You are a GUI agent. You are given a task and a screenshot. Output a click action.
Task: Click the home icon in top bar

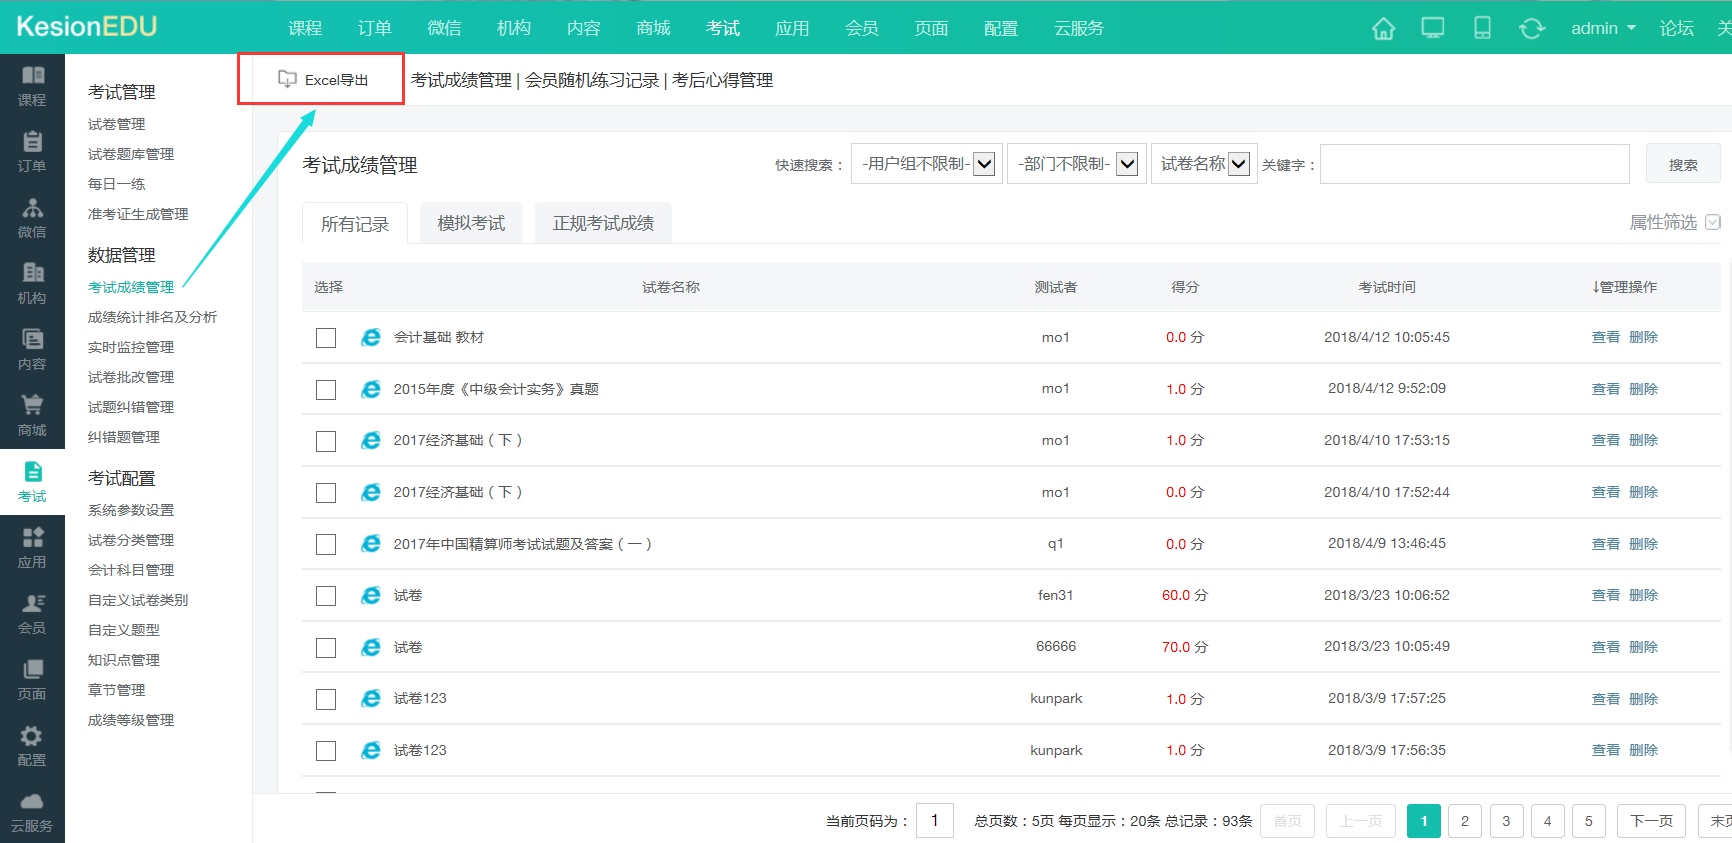click(x=1383, y=28)
